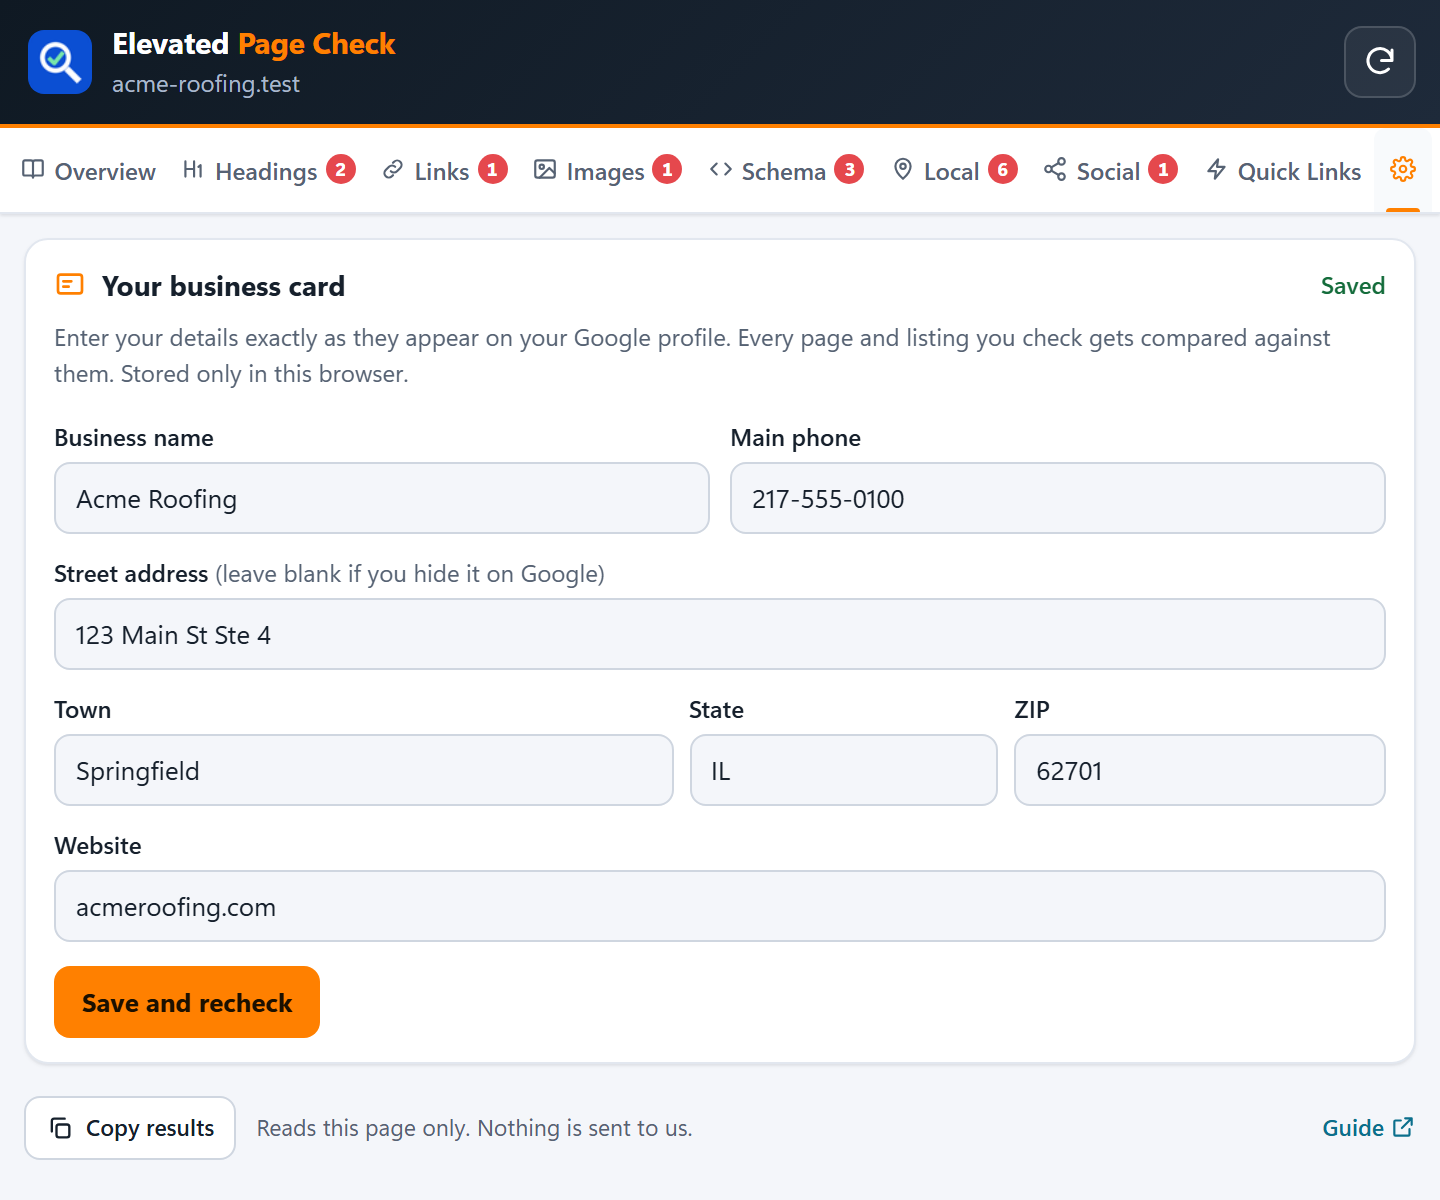Viewport: 1440px width, 1200px height.
Task: Switch to the Overview tab
Action: point(89,171)
